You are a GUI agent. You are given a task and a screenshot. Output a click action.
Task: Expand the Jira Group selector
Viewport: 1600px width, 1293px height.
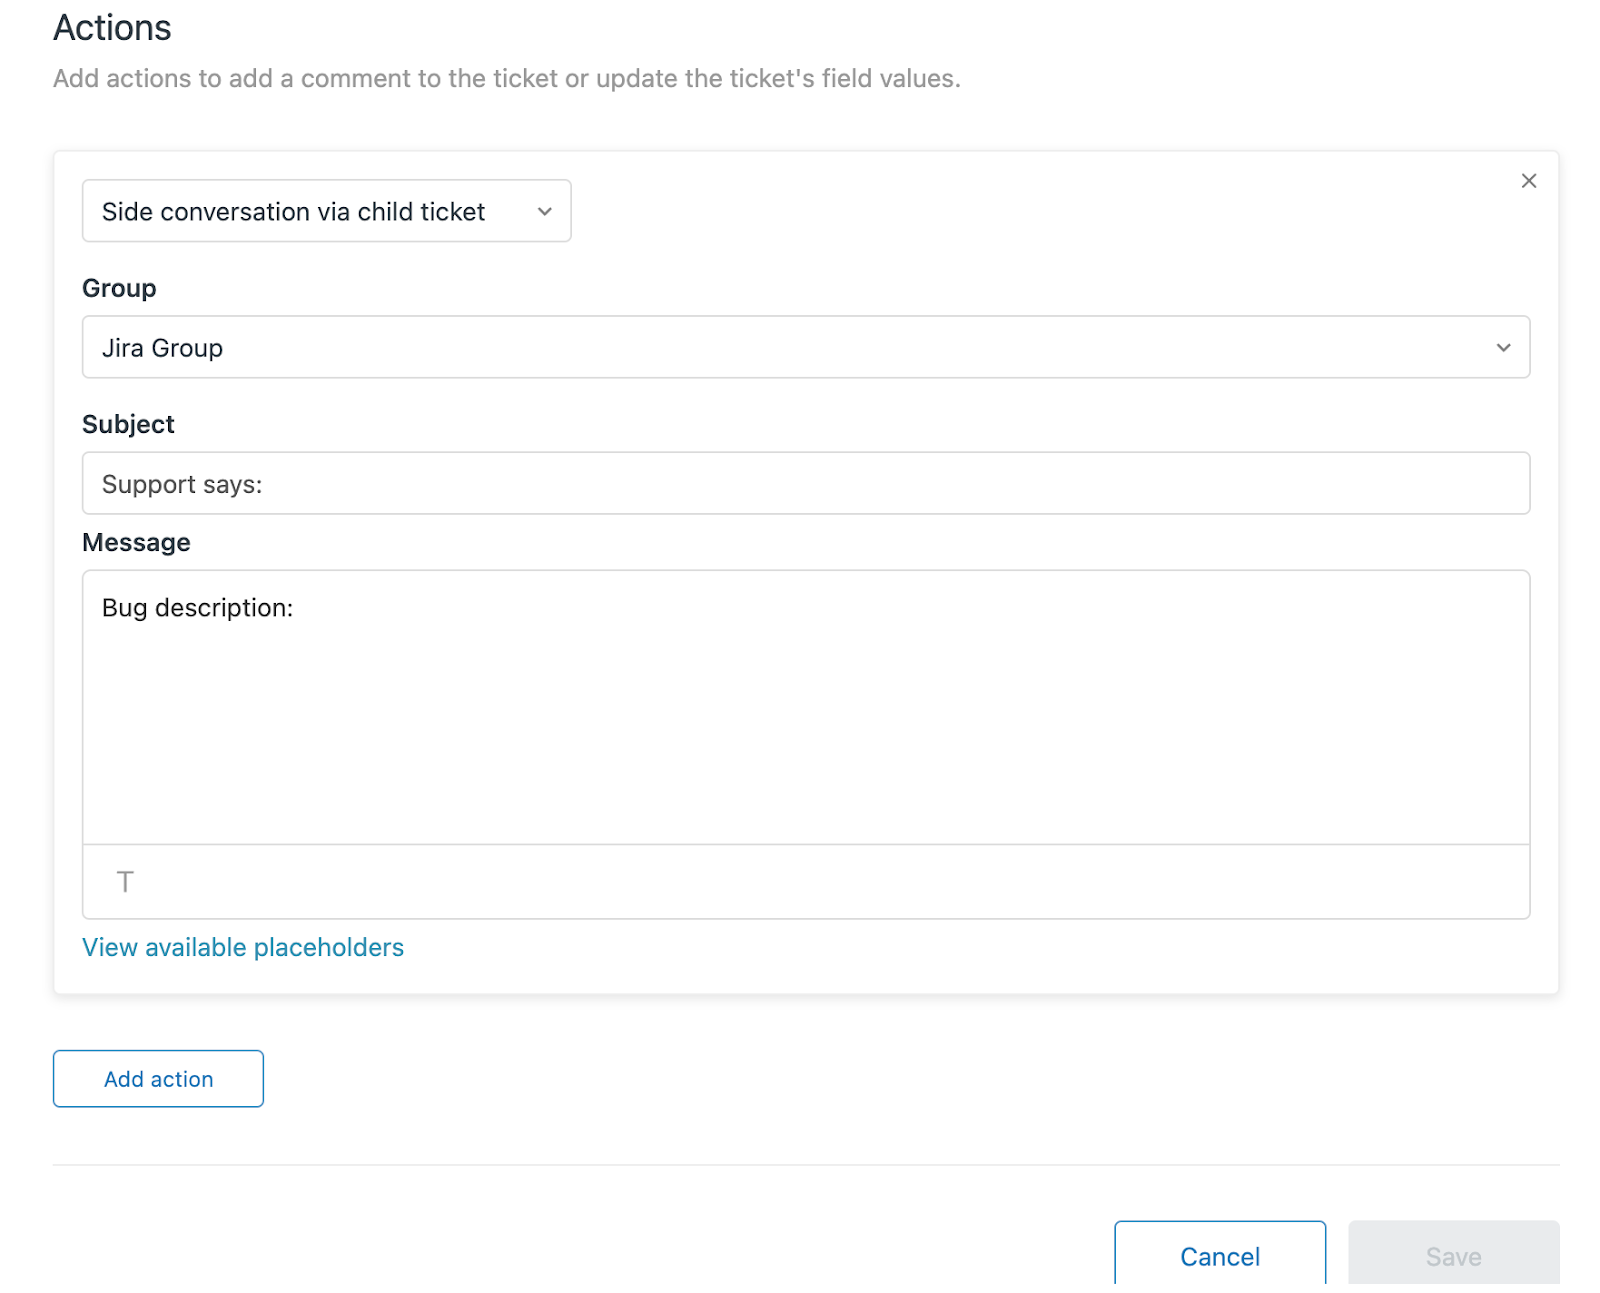pos(805,348)
